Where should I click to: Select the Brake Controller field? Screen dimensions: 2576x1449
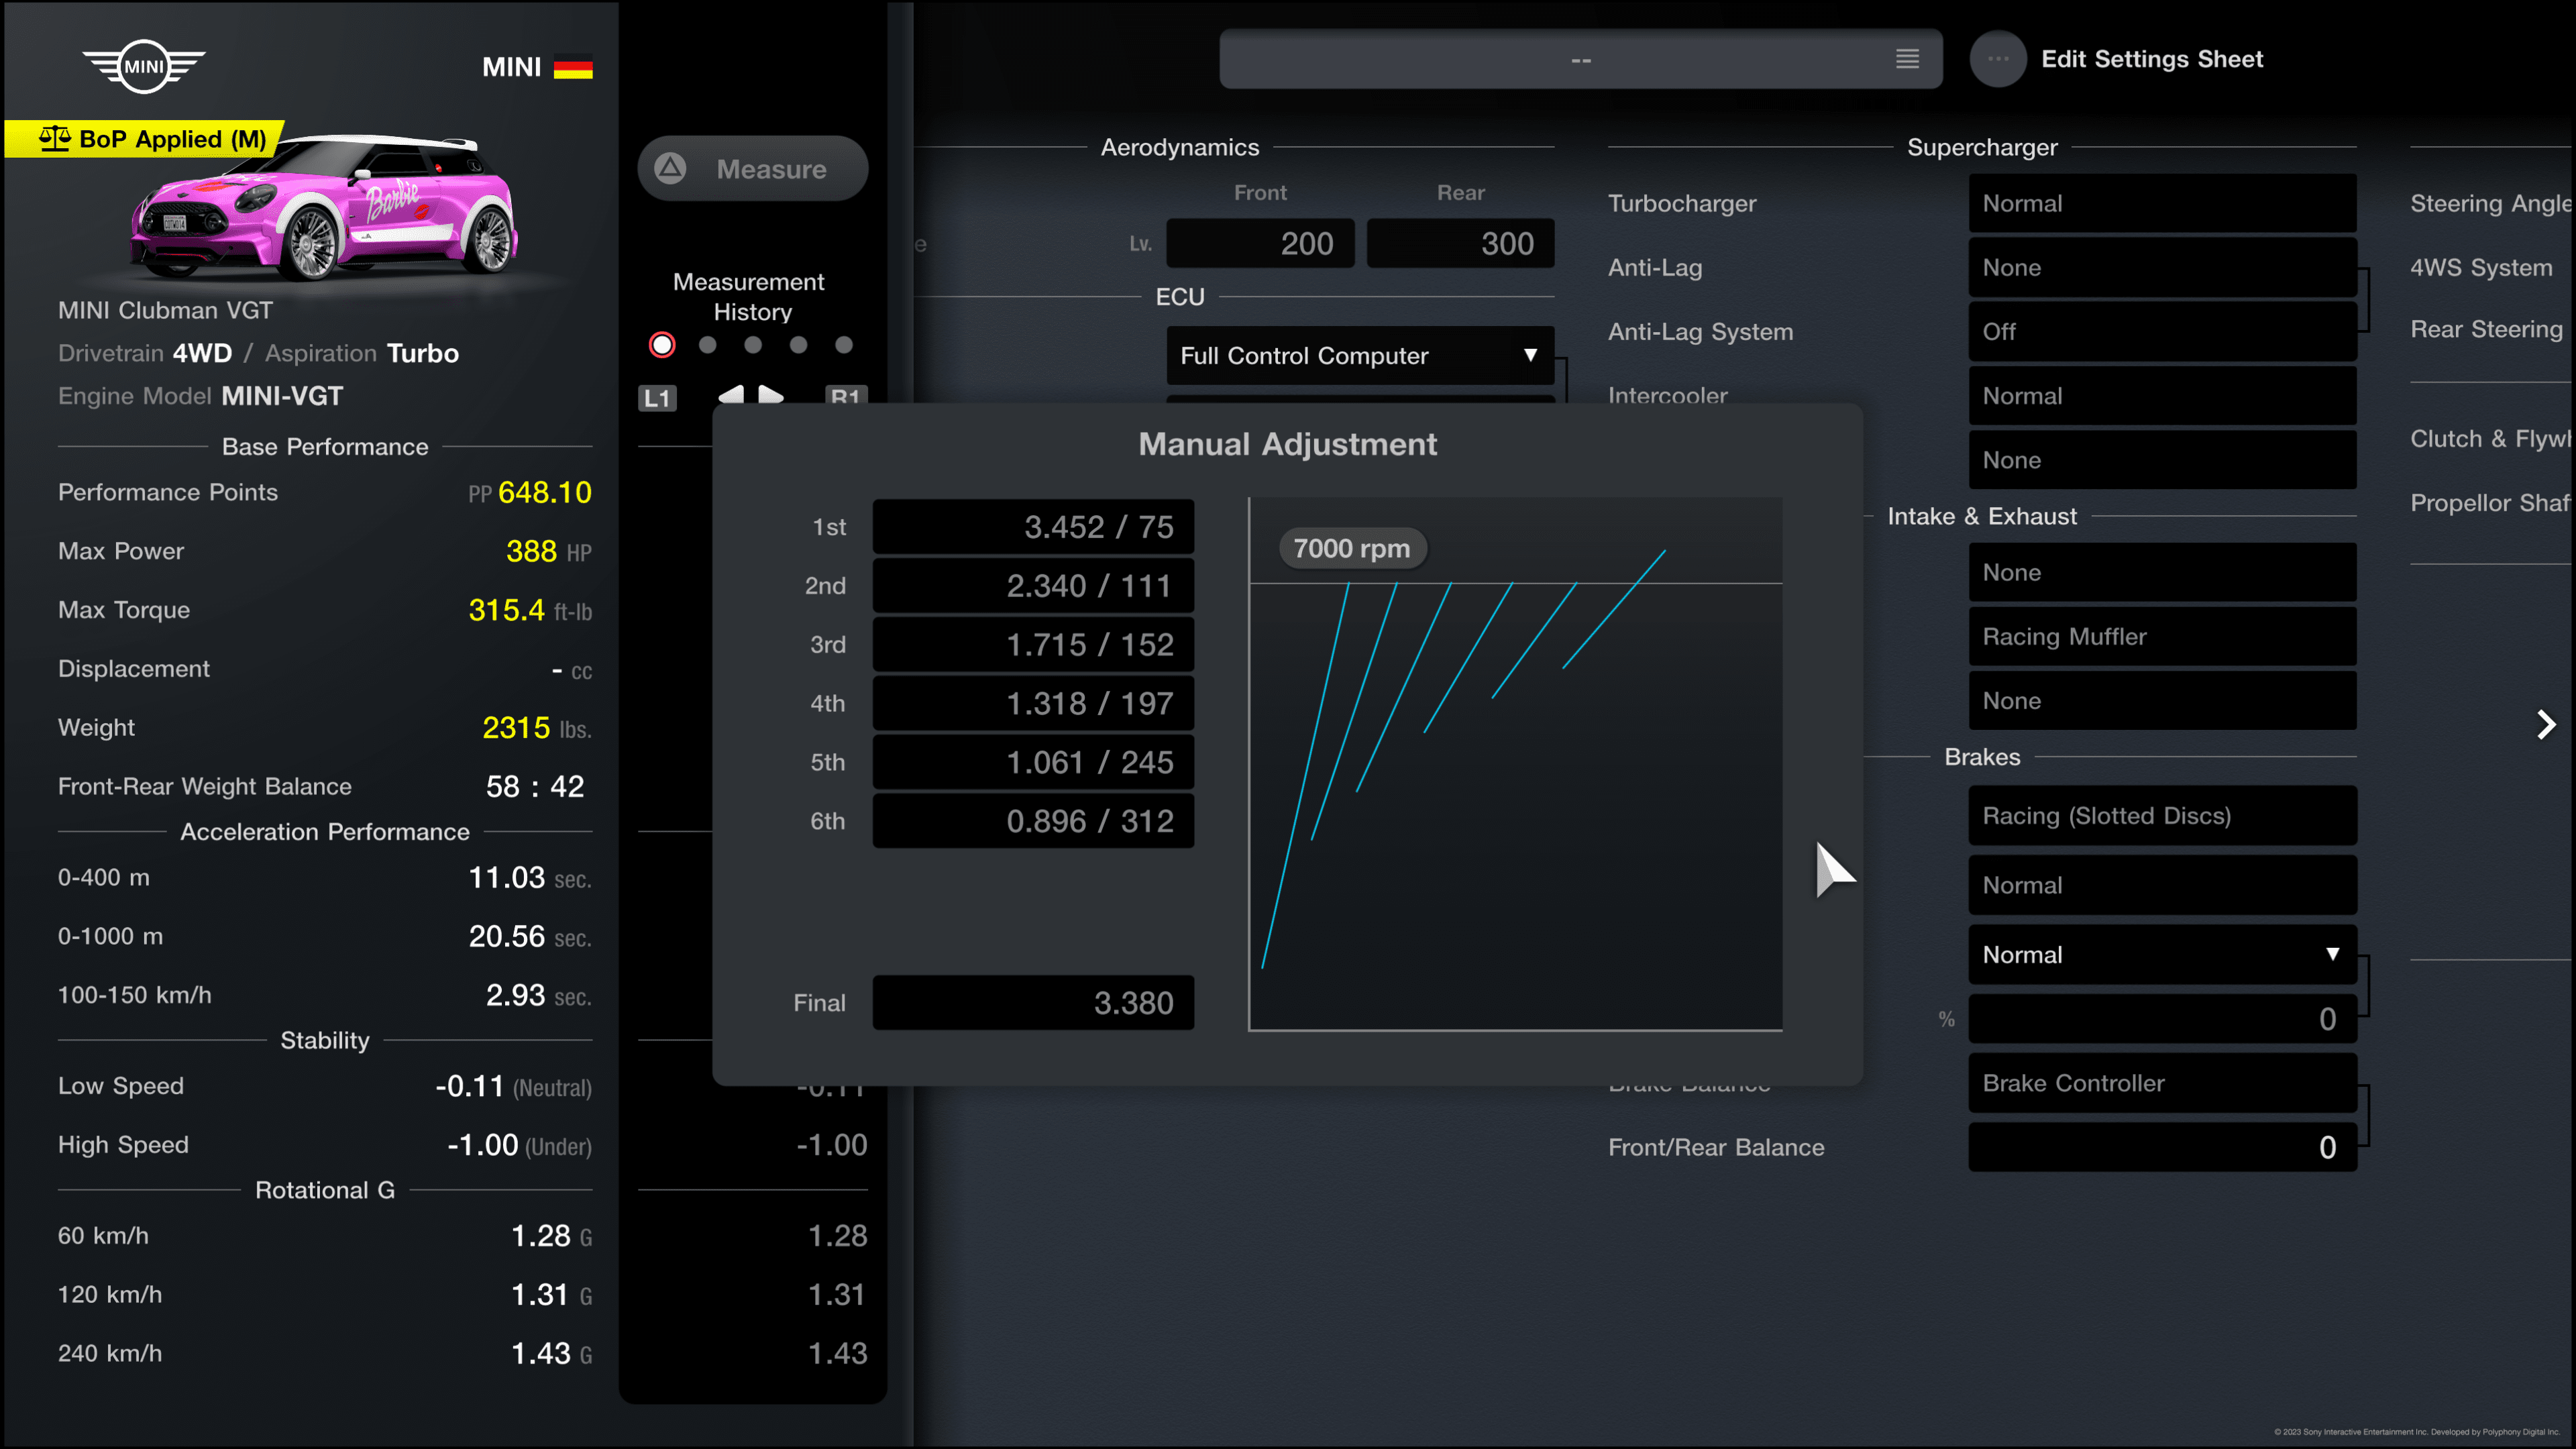(x=2162, y=1083)
